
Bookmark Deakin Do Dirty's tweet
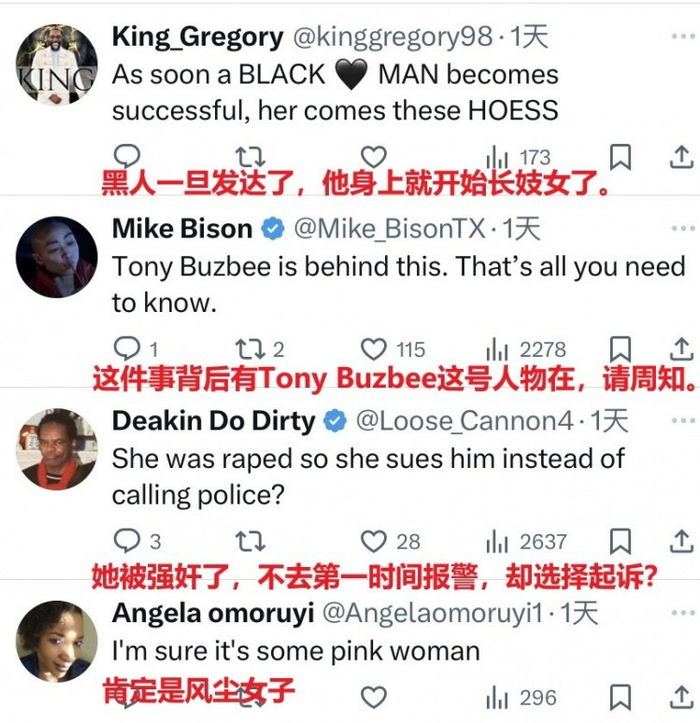[620, 541]
